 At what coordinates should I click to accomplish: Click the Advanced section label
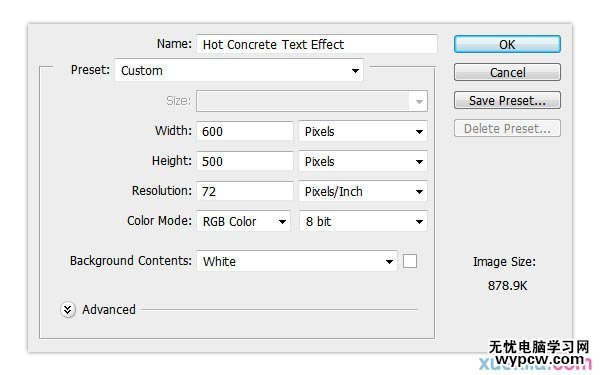click(109, 310)
